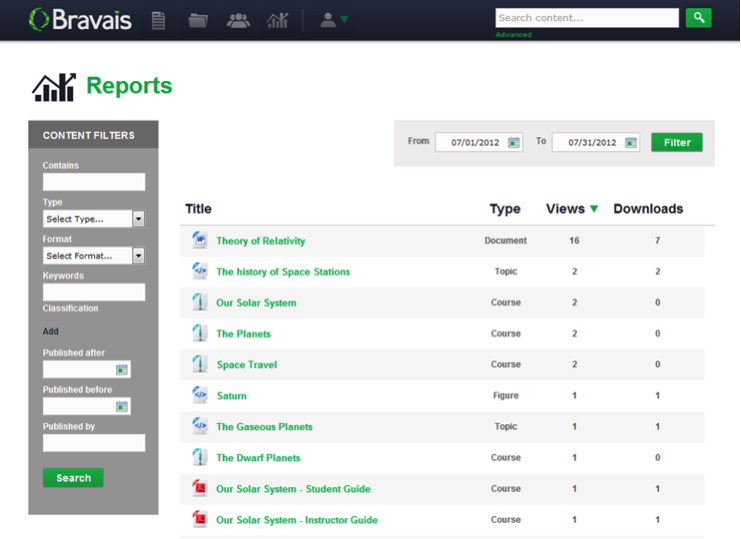This screenshot has height=539, width=741.
Task: Click the Advanced search link
Action: tap(513, 35)
